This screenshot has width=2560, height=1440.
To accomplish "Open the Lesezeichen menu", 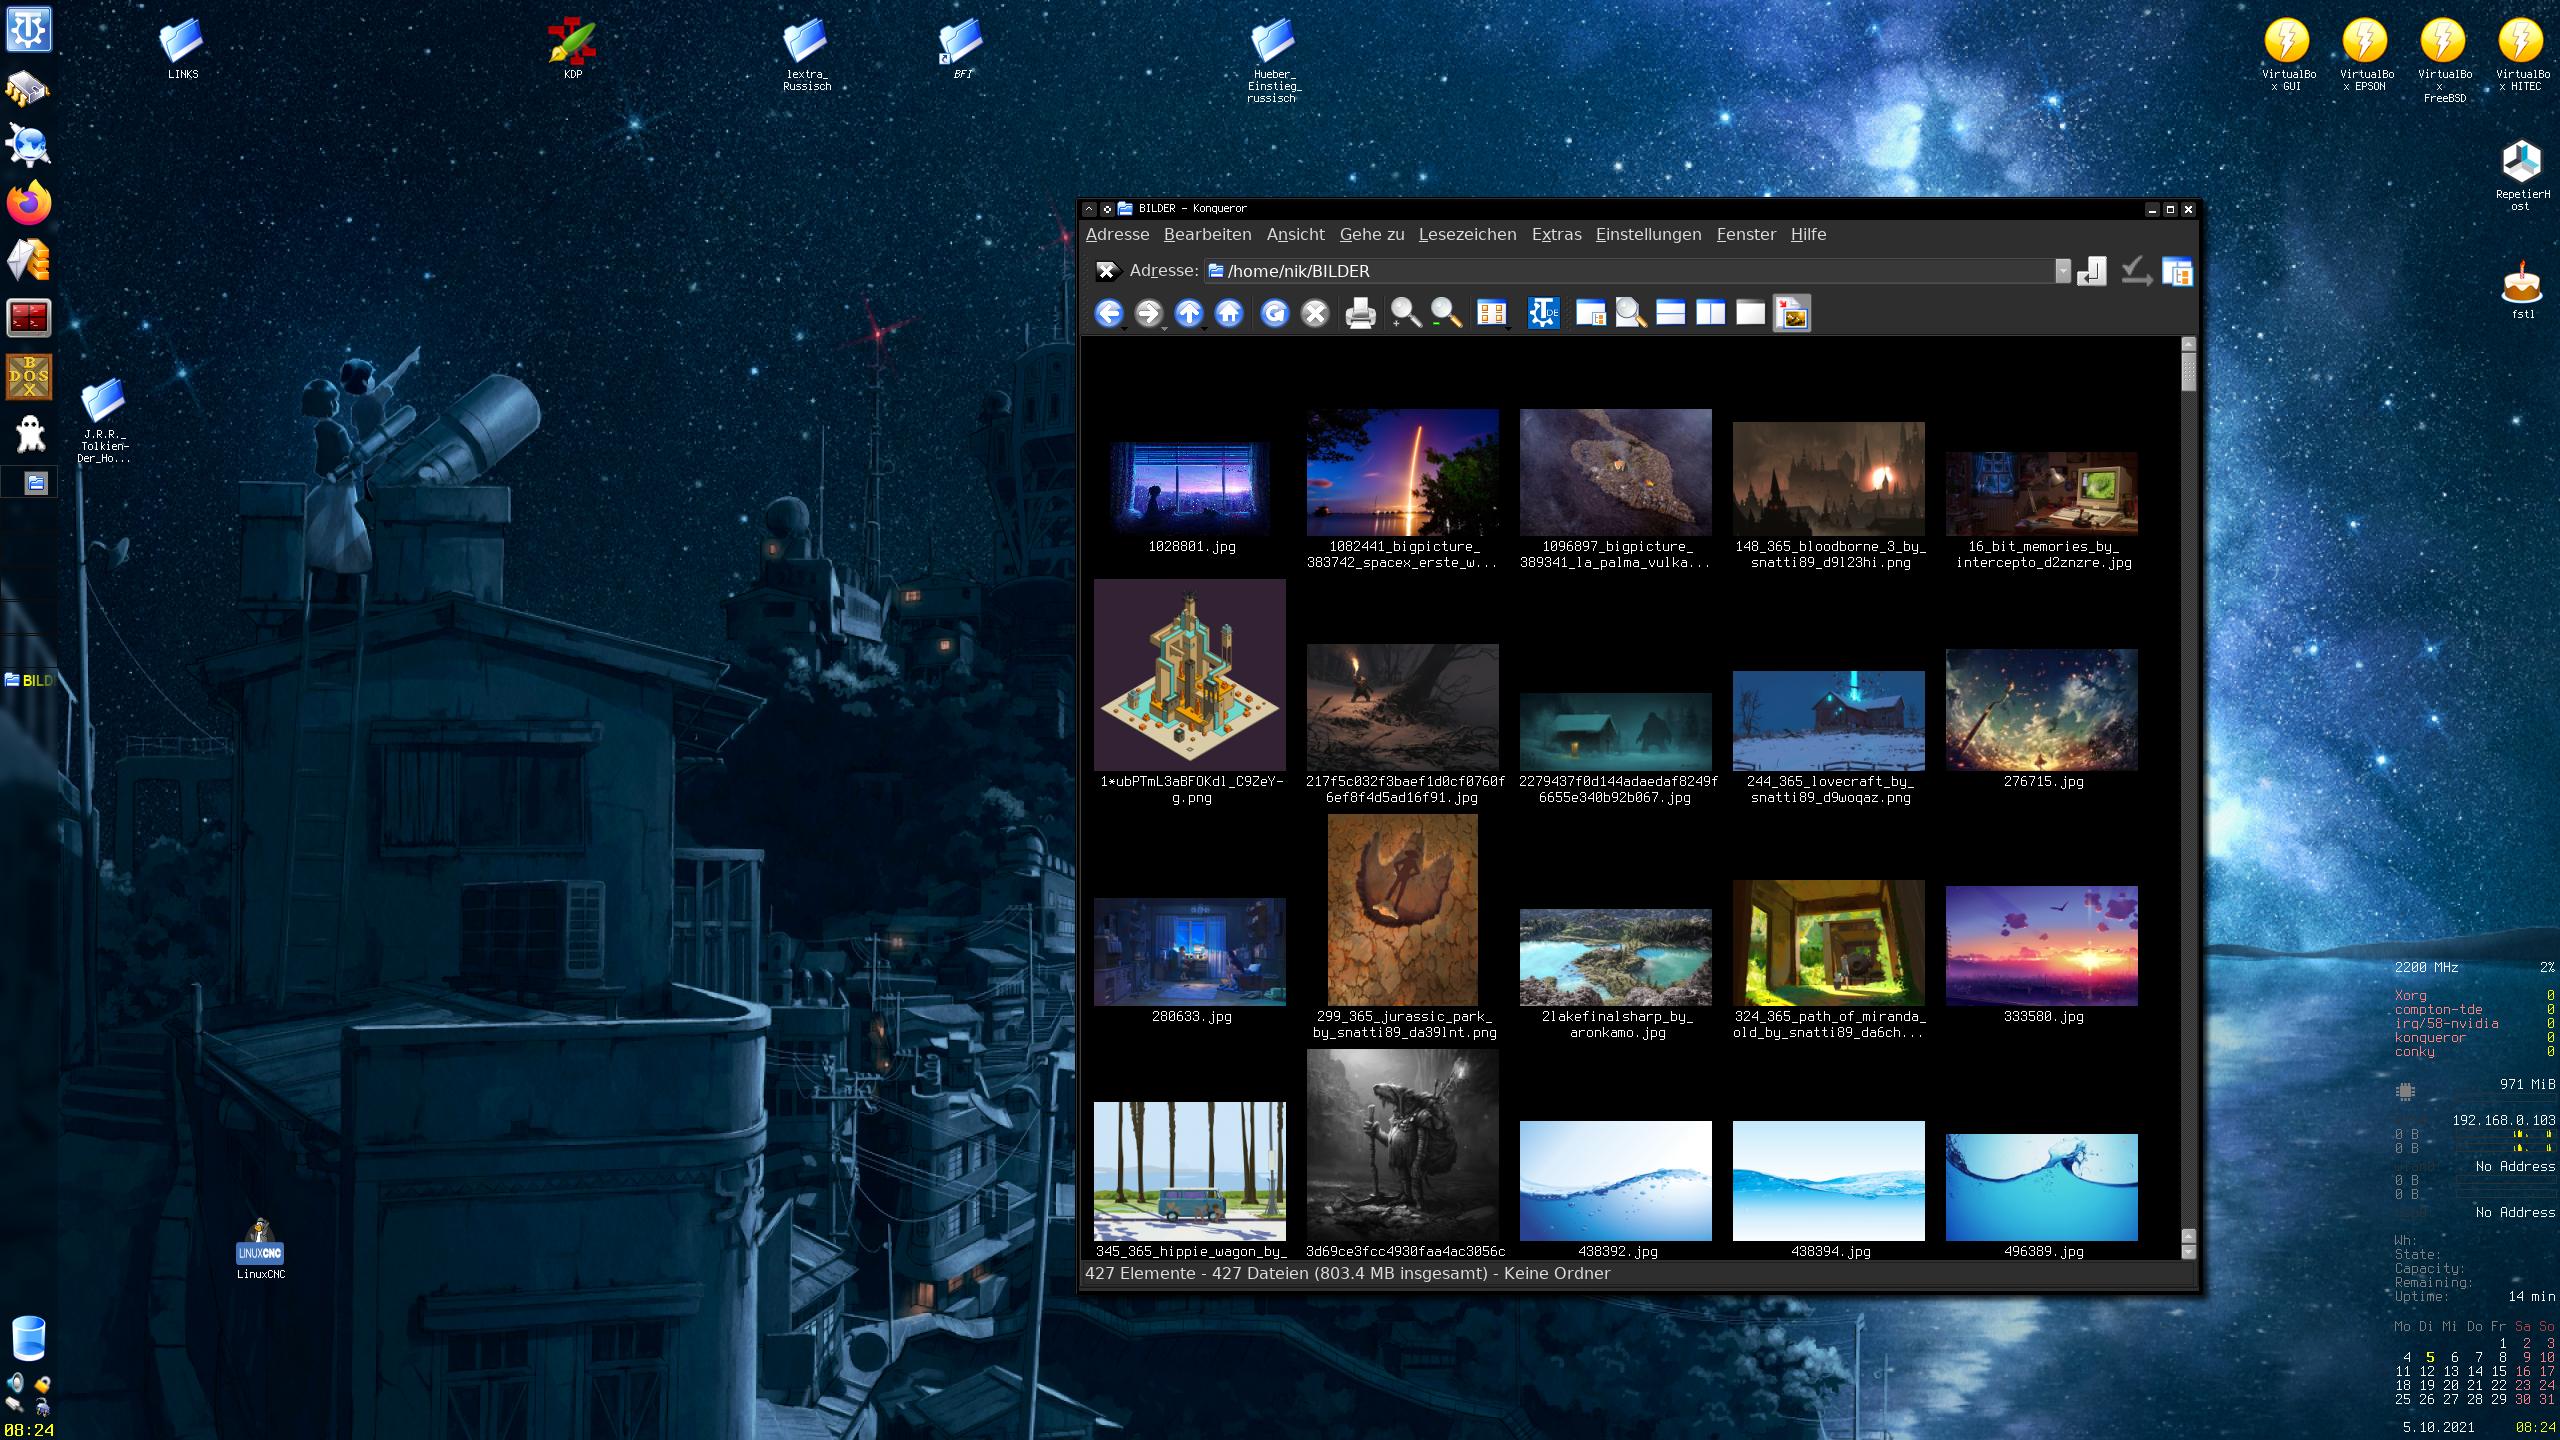I will click(x=1467, y=235).
